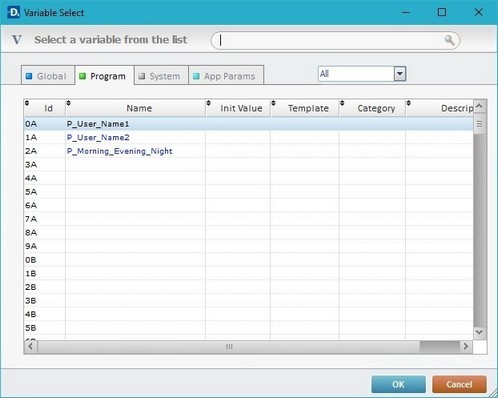The image size is (498, 398).
Task: Select empty row 7A
Action: point(248,219)
